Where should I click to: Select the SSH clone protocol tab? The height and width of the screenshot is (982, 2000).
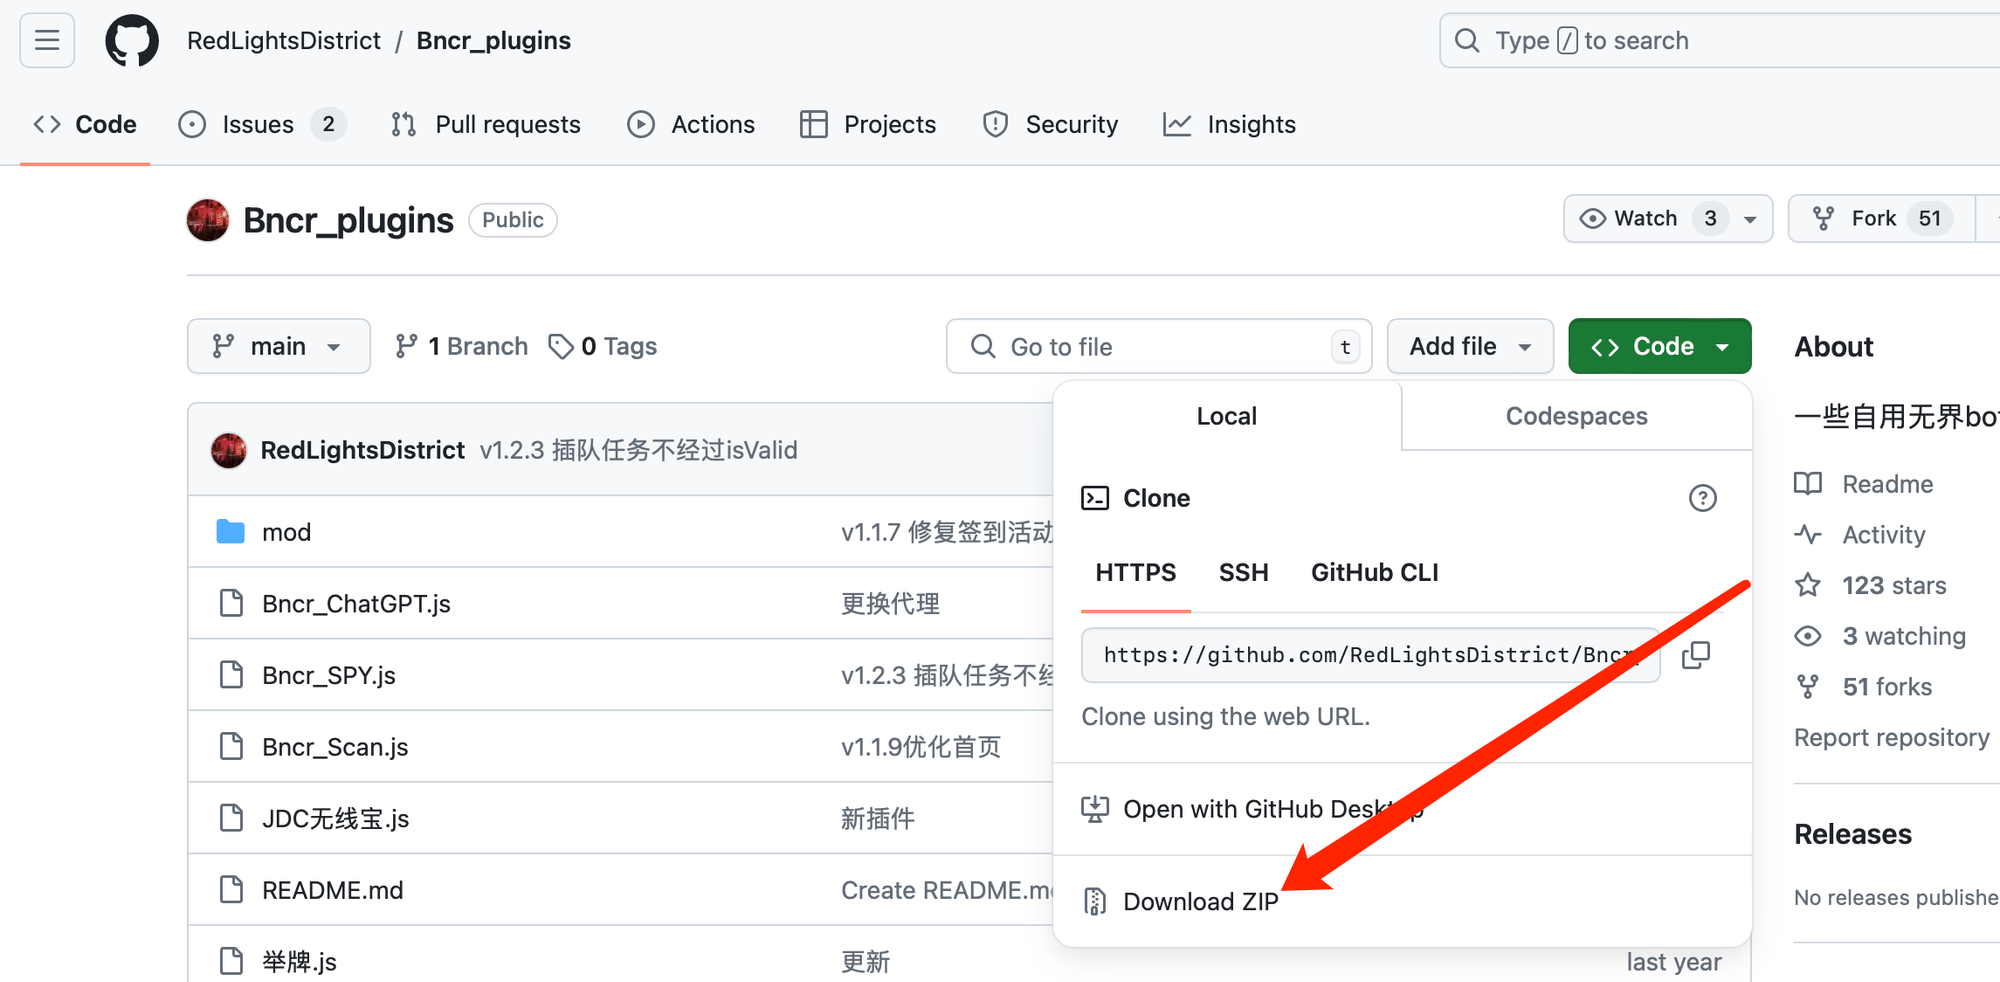1243,572
